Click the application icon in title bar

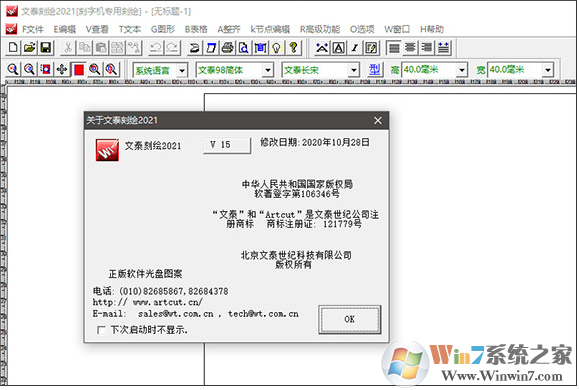pyautogui.click(x=12, y=11)
